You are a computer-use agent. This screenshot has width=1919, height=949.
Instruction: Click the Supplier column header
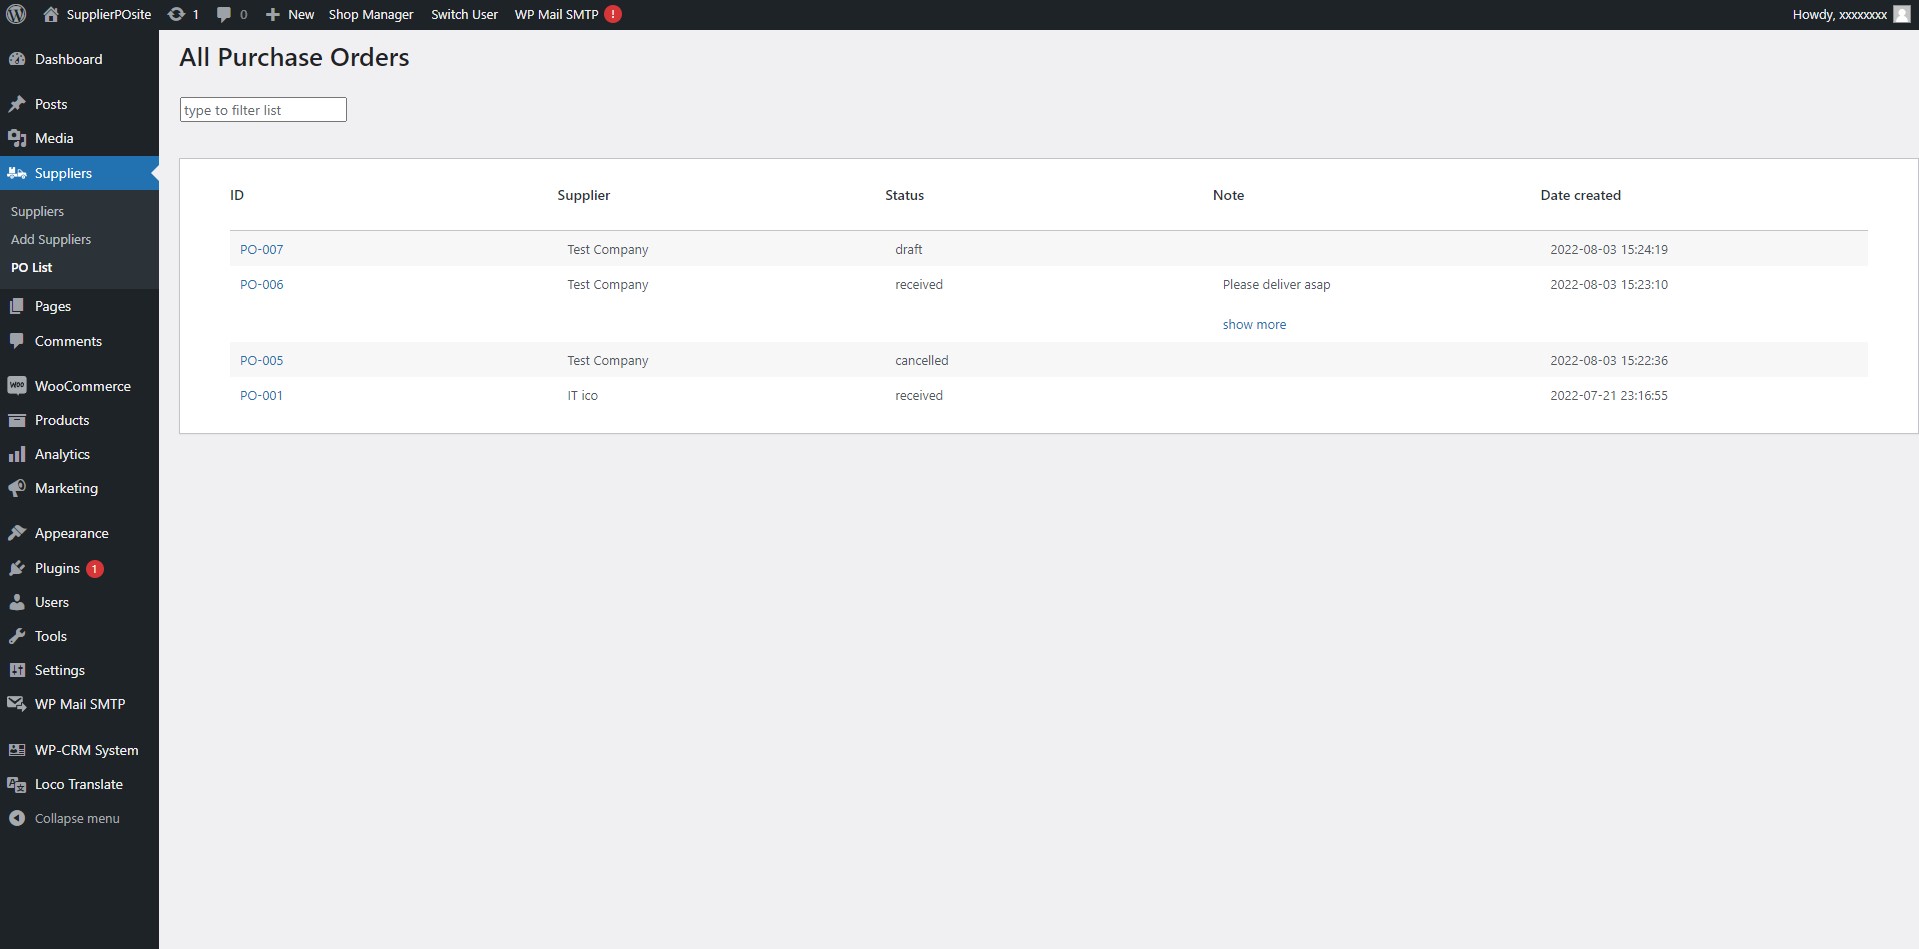pos(584,195)
